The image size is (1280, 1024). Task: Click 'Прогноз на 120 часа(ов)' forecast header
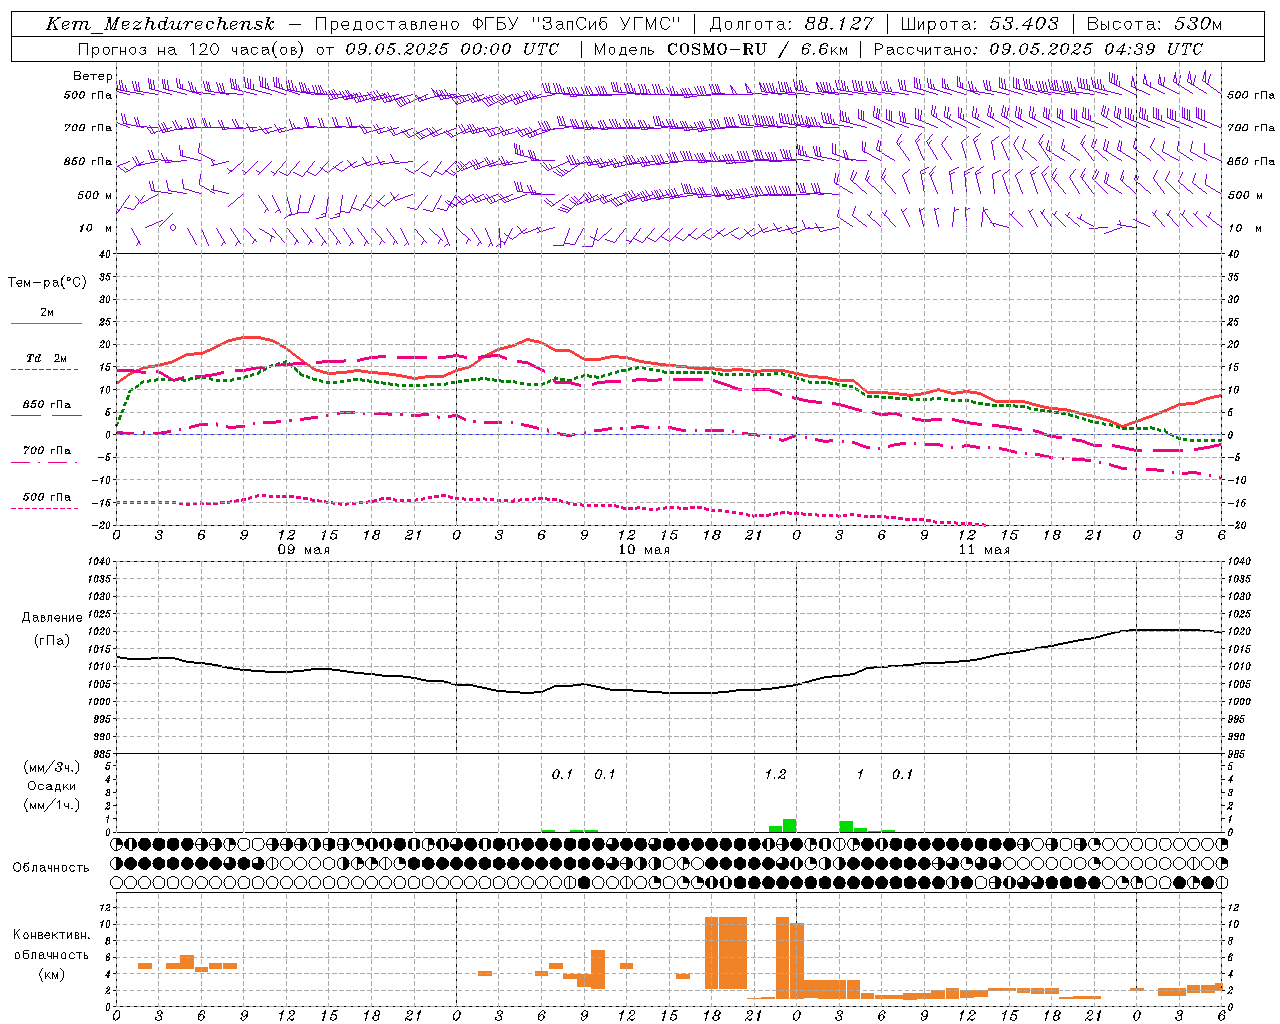point(193,49)
